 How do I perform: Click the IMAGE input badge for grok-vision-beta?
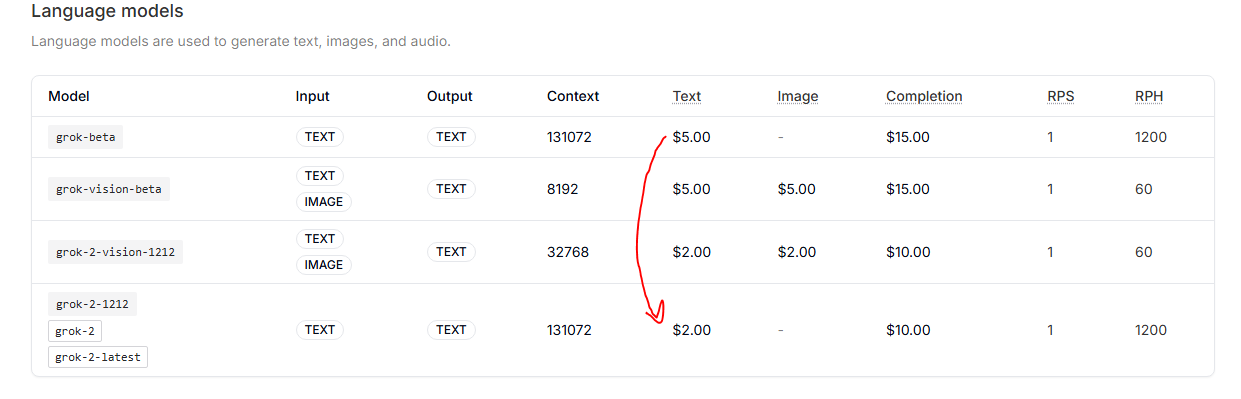click(x=324, y=202)
